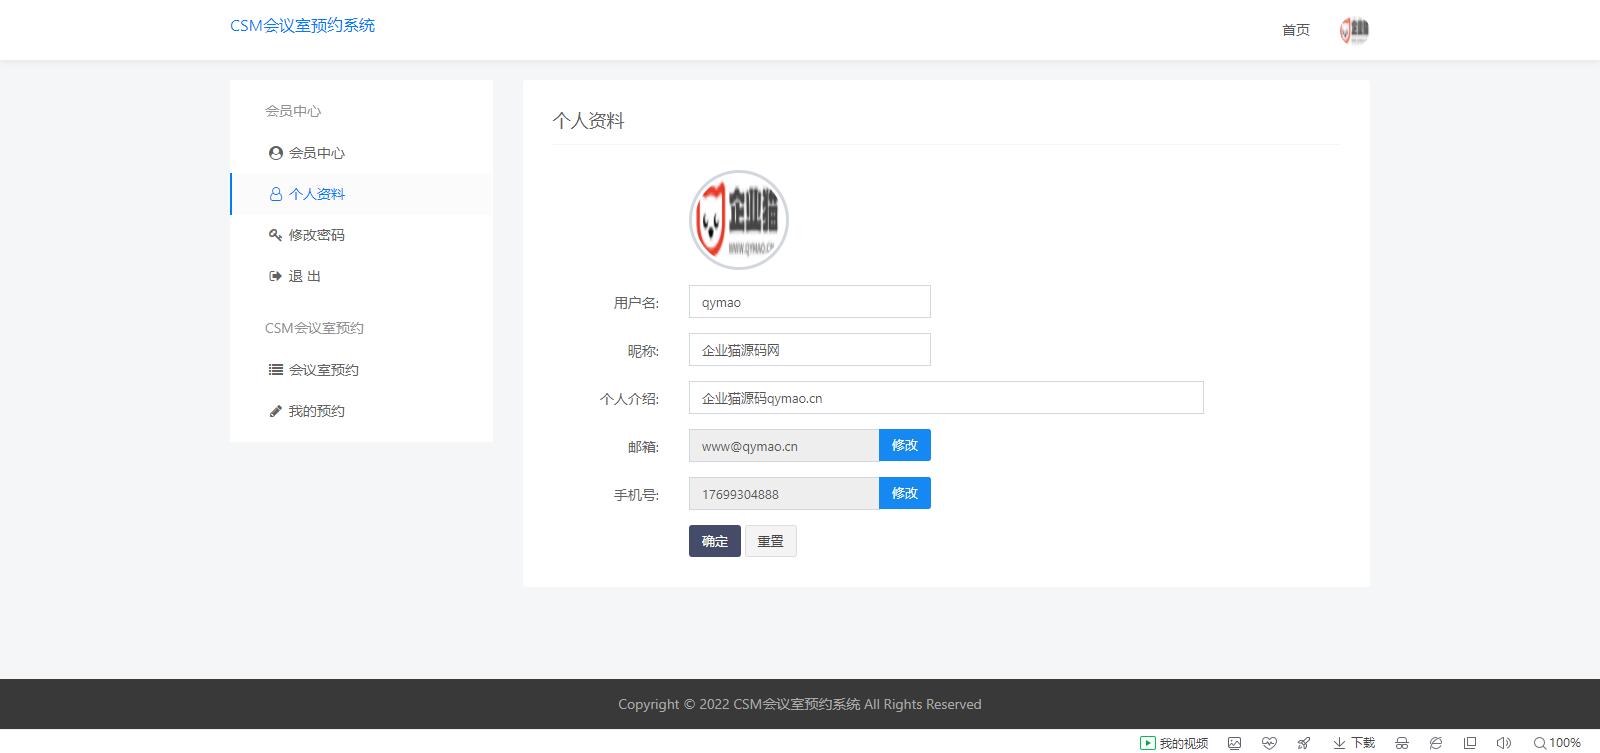Open the 会员中心 menu item

(x=361, y=153)
